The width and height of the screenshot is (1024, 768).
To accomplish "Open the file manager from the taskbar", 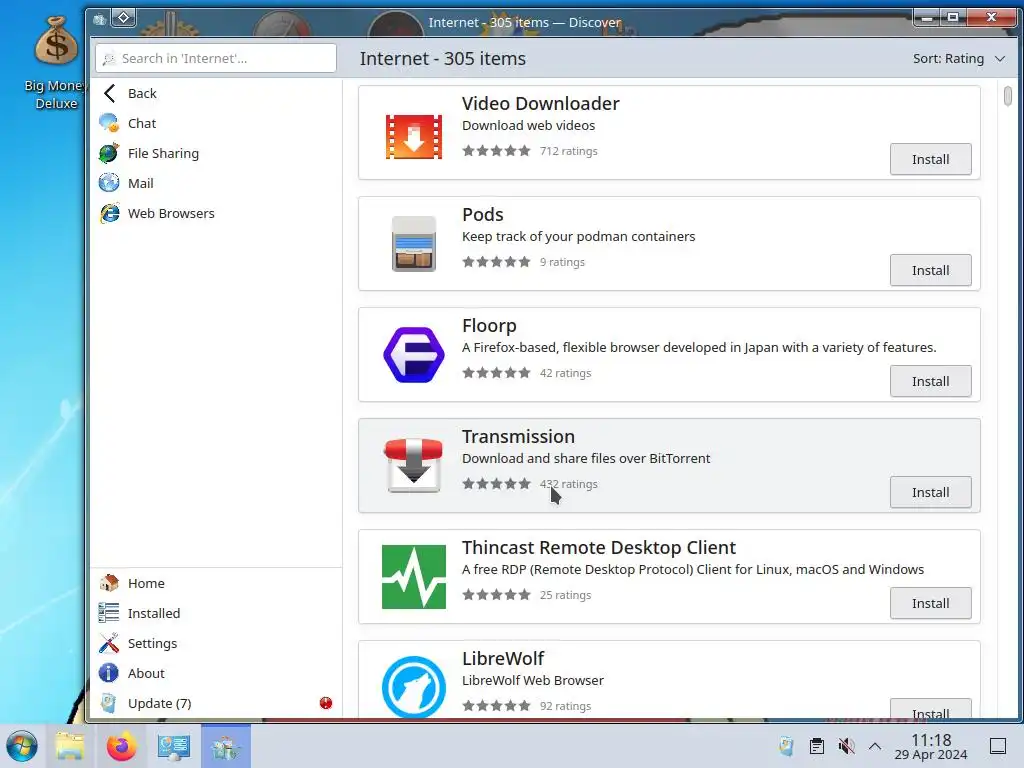I will tap(70, 746).
